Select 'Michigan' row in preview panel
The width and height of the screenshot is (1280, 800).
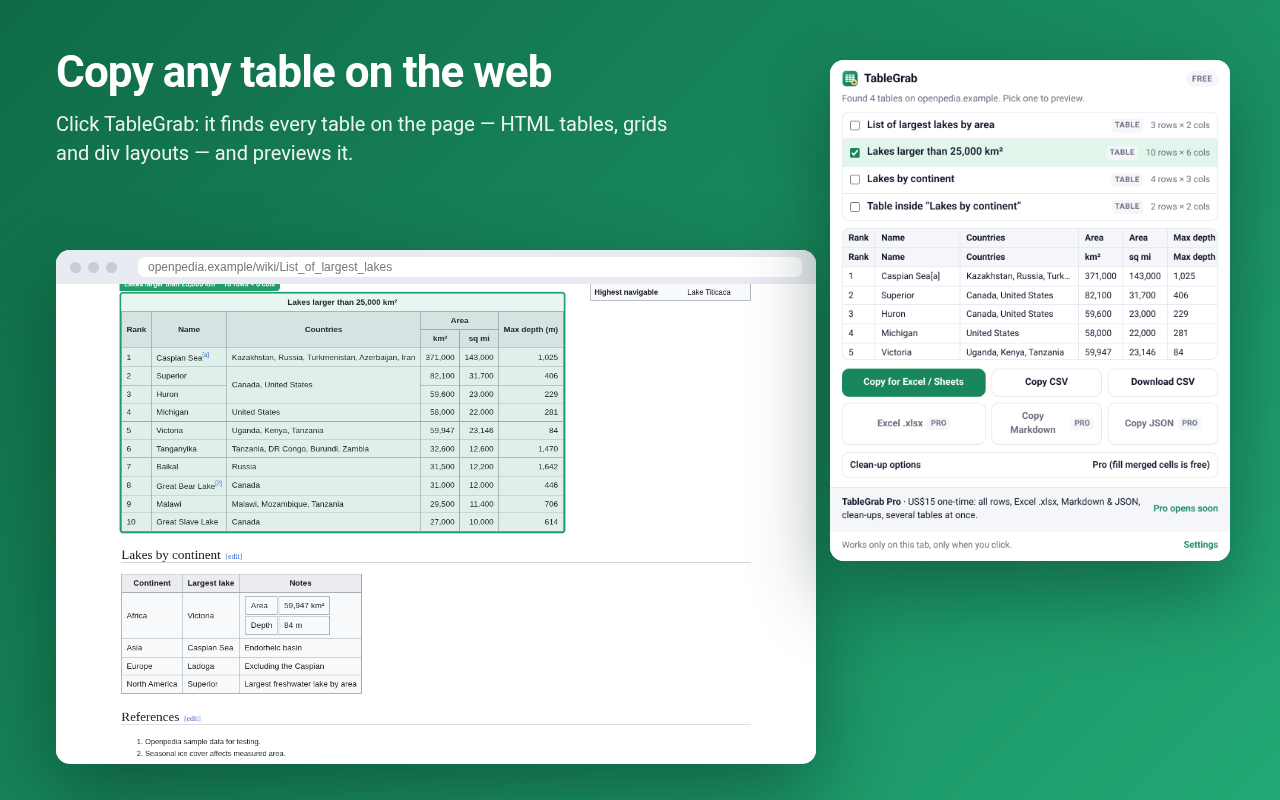click(x=1030, y=333)
